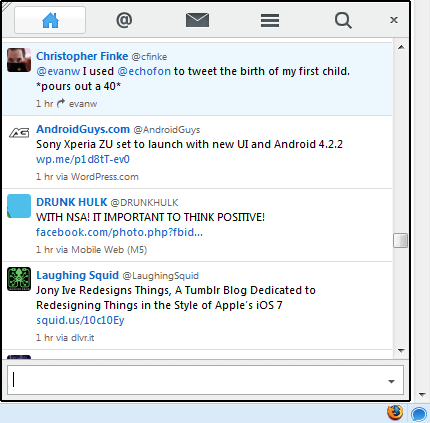Open the @echofon mention link
This screenshot has height=423, width=430.
[144, 71]
